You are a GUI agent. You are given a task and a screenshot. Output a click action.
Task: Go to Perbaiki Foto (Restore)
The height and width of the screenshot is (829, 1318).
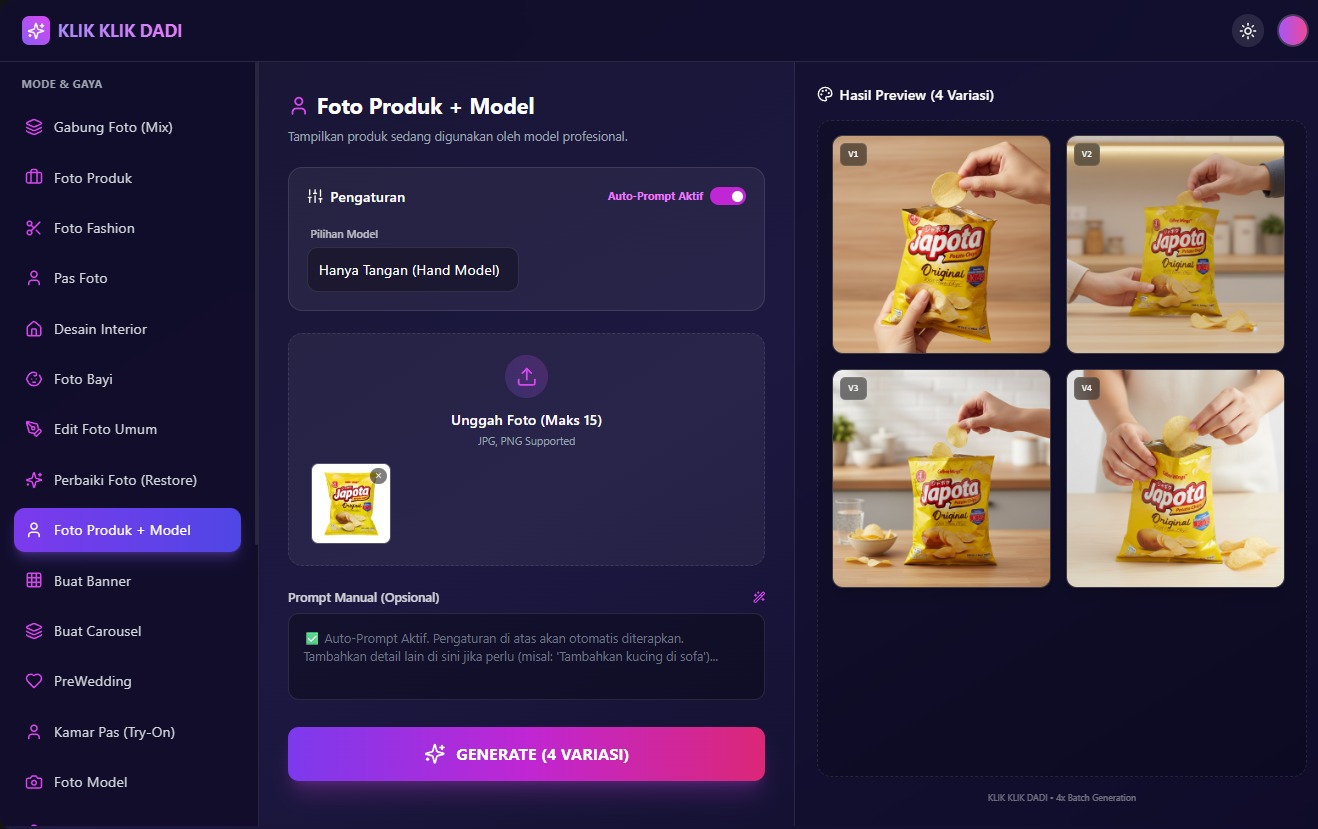tap(127, 480)
